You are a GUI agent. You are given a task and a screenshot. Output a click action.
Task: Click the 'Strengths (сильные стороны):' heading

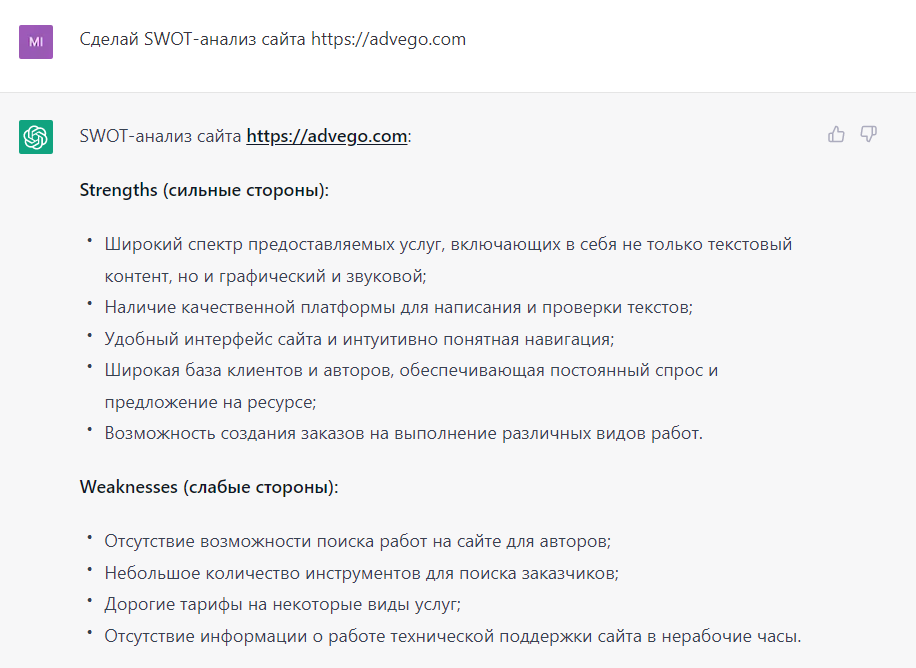click(x=204, y=190)
